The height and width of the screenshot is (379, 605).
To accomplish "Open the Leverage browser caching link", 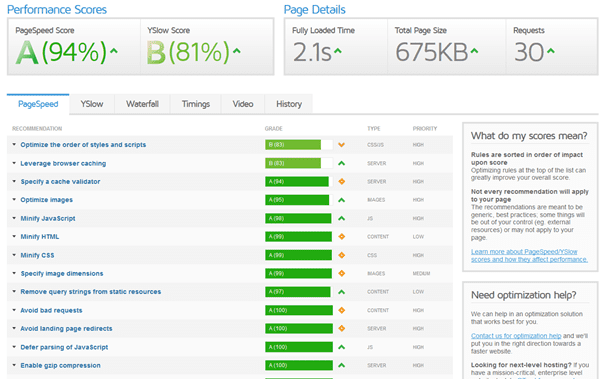I will (x=63, y=163).
